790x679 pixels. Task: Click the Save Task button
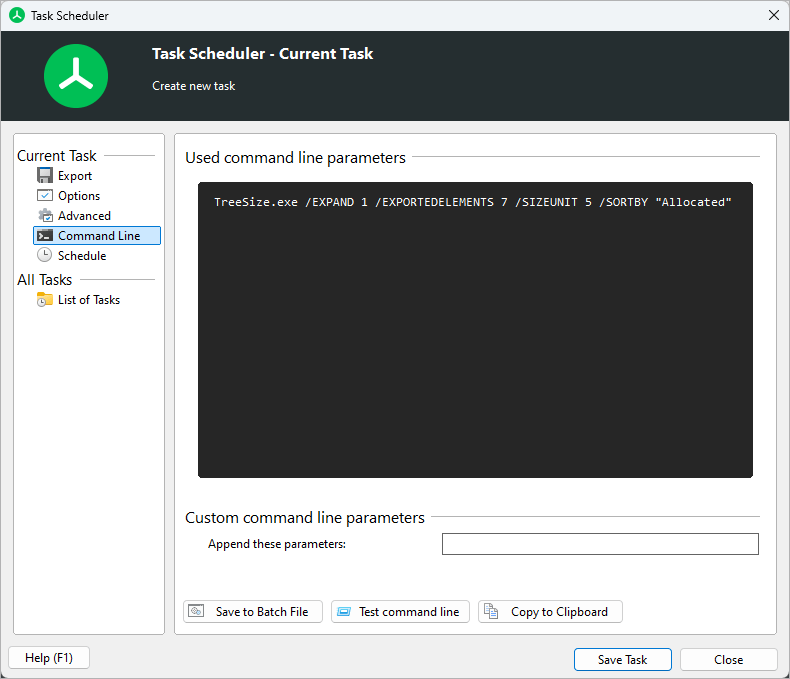pos(622,659)
